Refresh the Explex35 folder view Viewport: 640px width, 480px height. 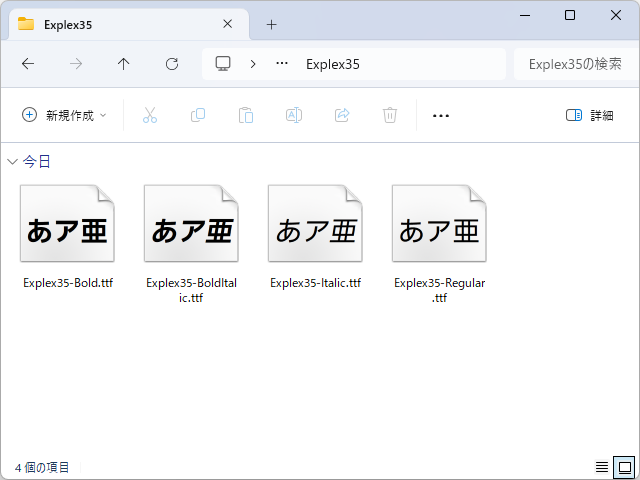[x=172, y=64]
